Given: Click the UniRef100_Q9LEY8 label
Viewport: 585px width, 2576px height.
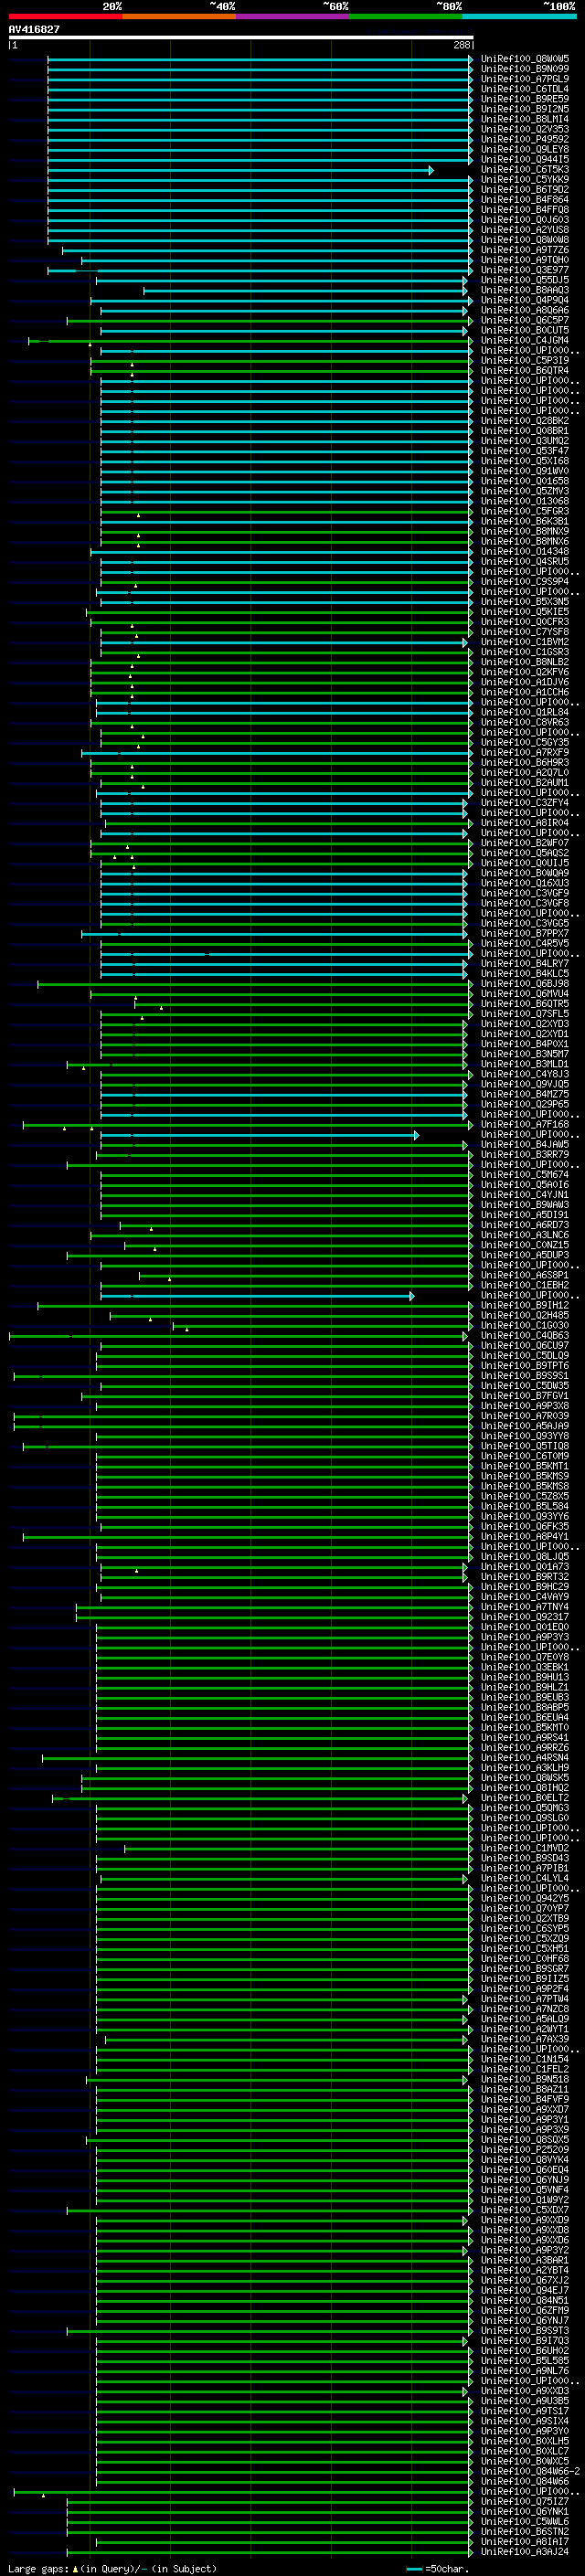Looking at the screenshot, I should click(525, 149).
